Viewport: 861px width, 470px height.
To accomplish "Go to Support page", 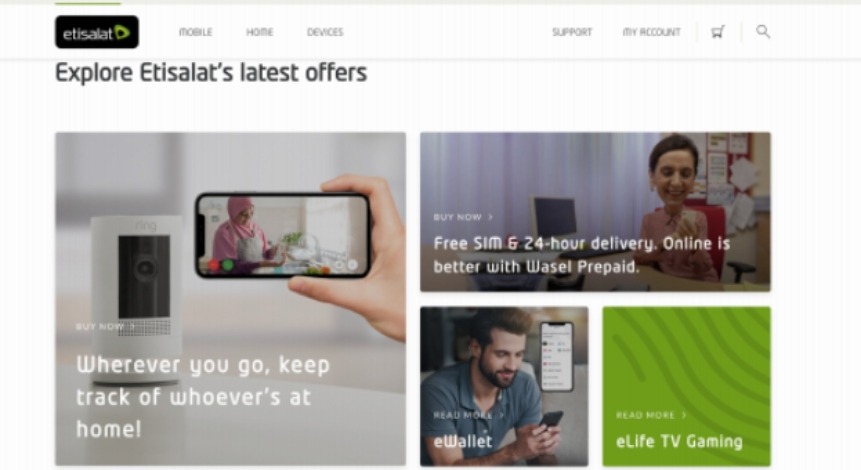I will pyautogui.click(x=572, y=32).
